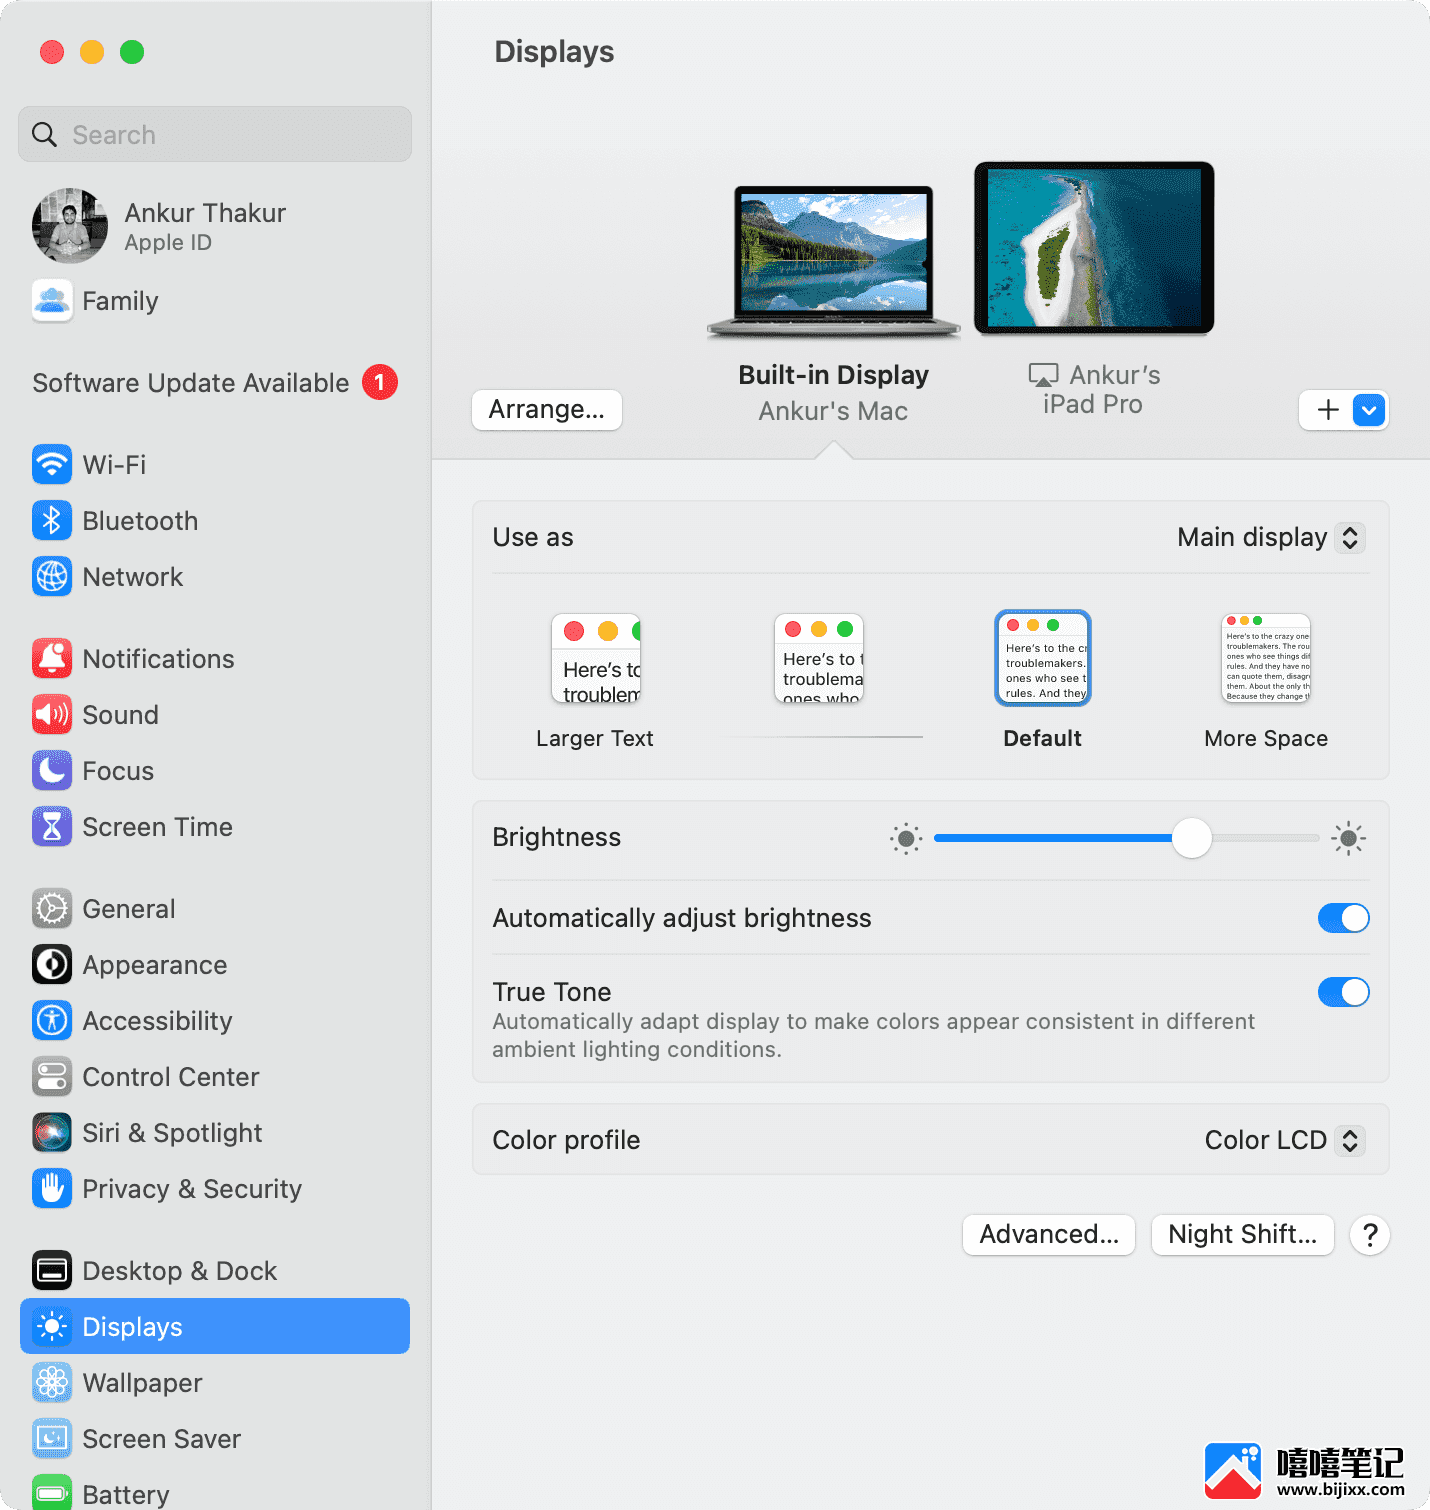Click the Search input field
Screen dimensions: 1430x1510
coord(215,134)
